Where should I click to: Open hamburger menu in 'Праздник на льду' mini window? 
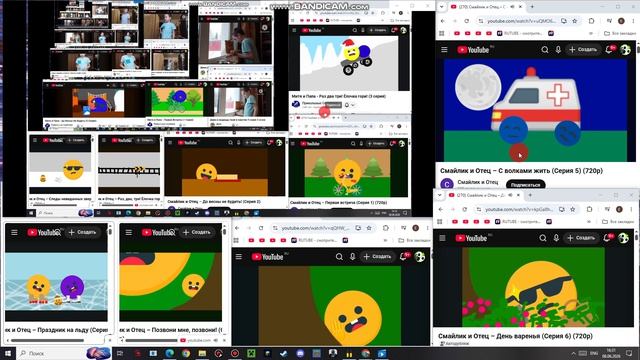[x=14, y=232]
